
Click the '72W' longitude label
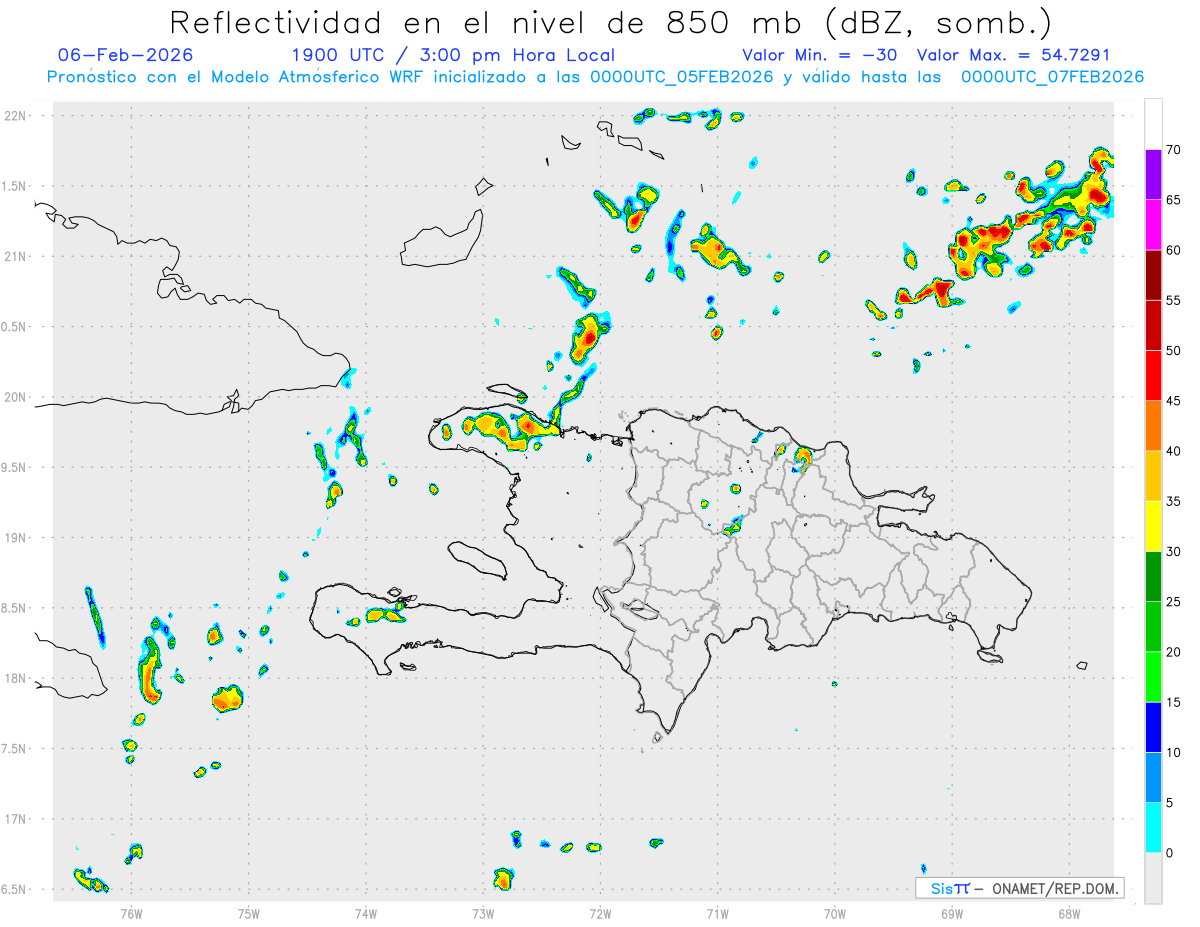point(600,913)
